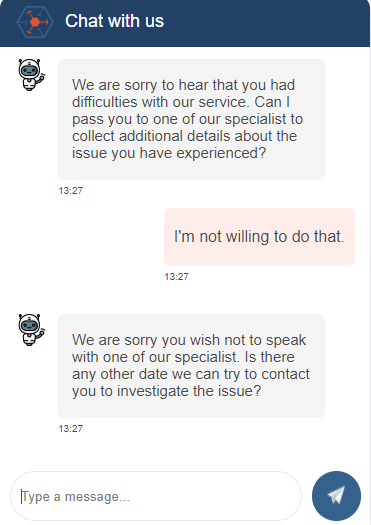Click the 13:27 timestamp under first message
Viewport: 371px width, 525px height.
(71, 191)
